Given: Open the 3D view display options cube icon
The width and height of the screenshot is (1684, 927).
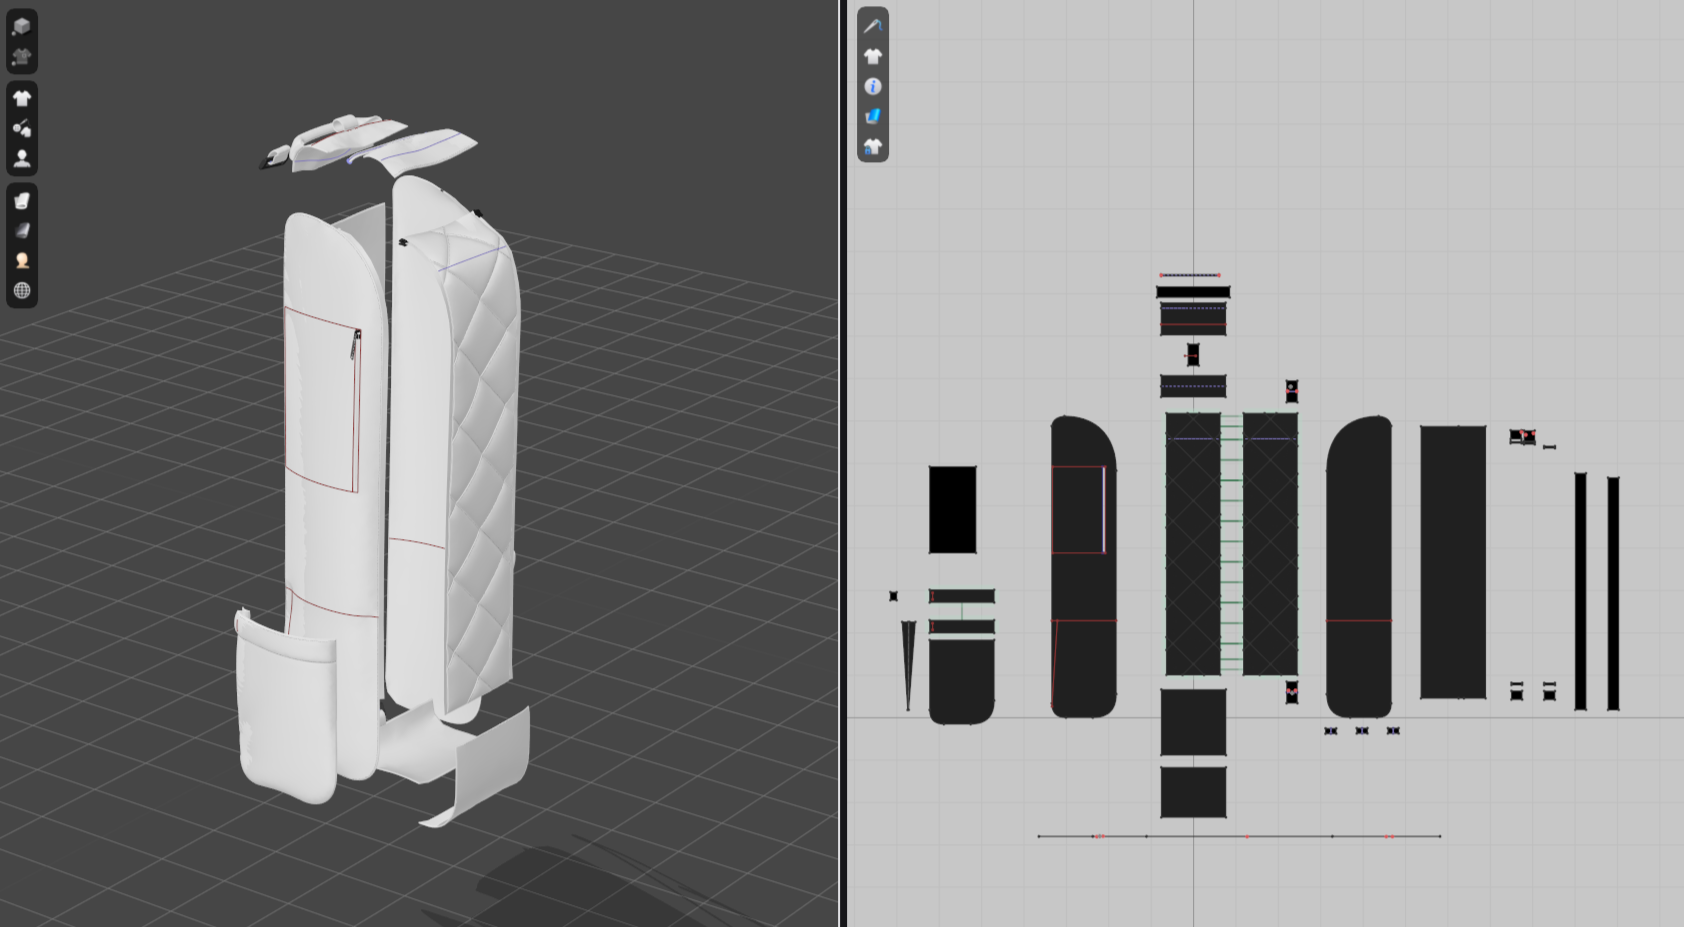Looking at the screenshot, I should [x=22, y=27].
